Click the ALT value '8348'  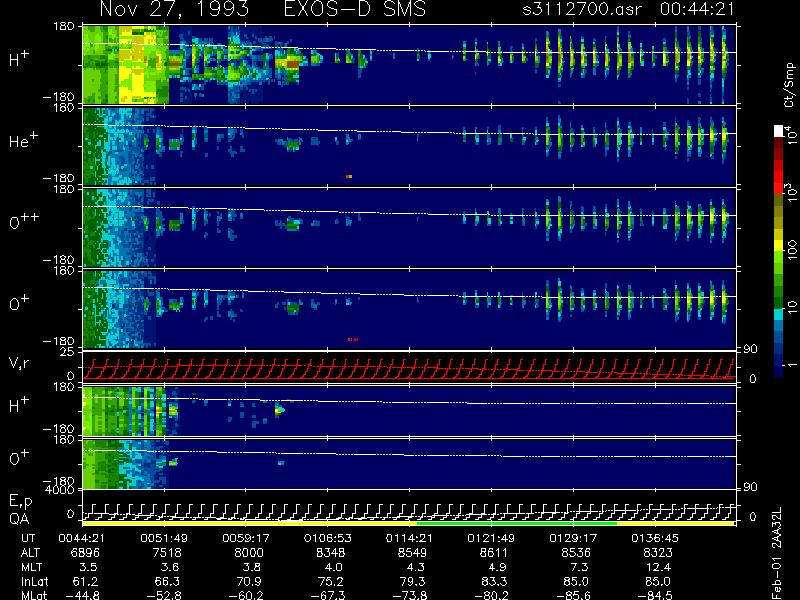331,553
